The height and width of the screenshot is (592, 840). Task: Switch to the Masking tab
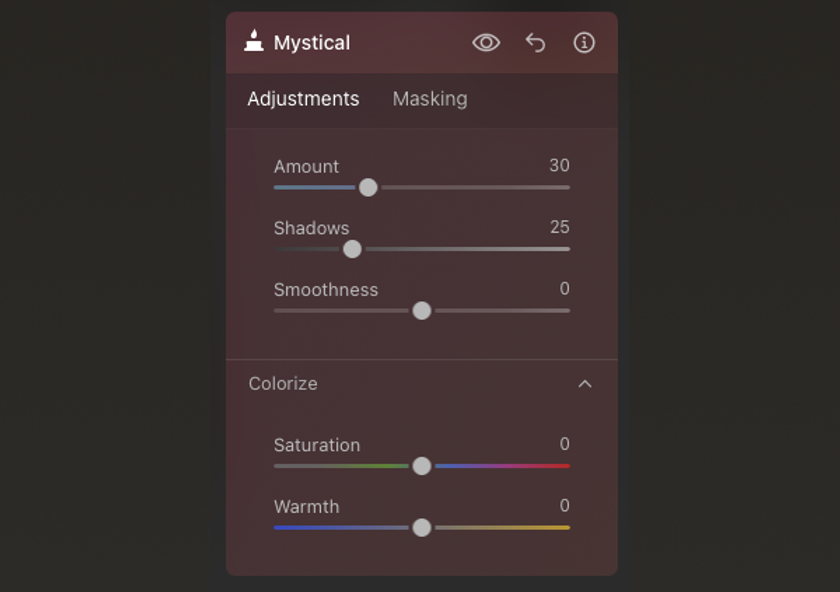[430, 99]
